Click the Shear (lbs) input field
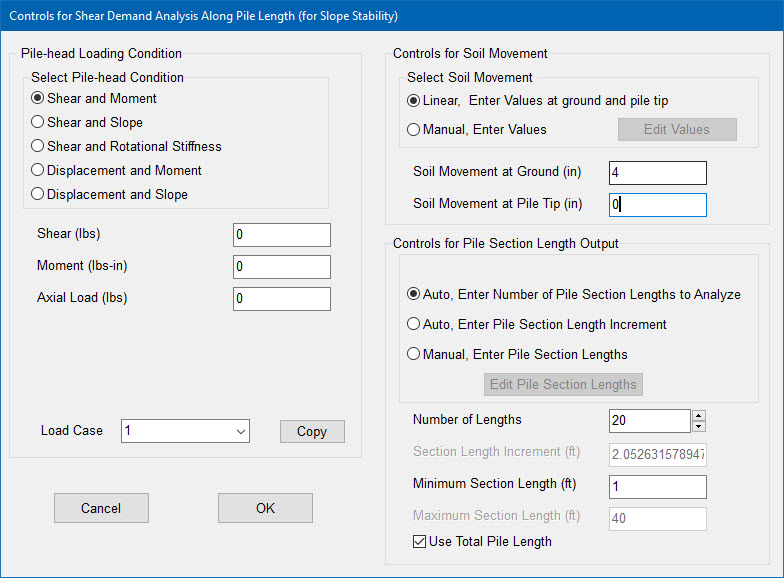The image size is (784, 578). point(282,234)
